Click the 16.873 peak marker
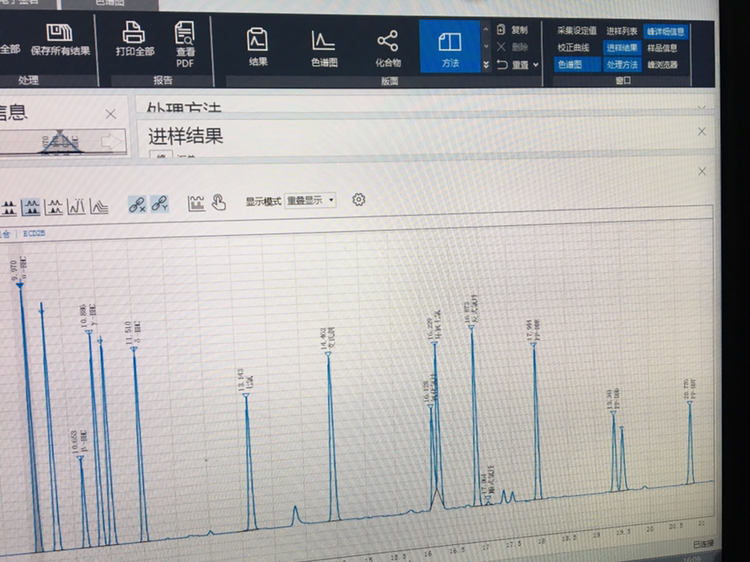The image size is (750, 562). (x=471, y=328)
